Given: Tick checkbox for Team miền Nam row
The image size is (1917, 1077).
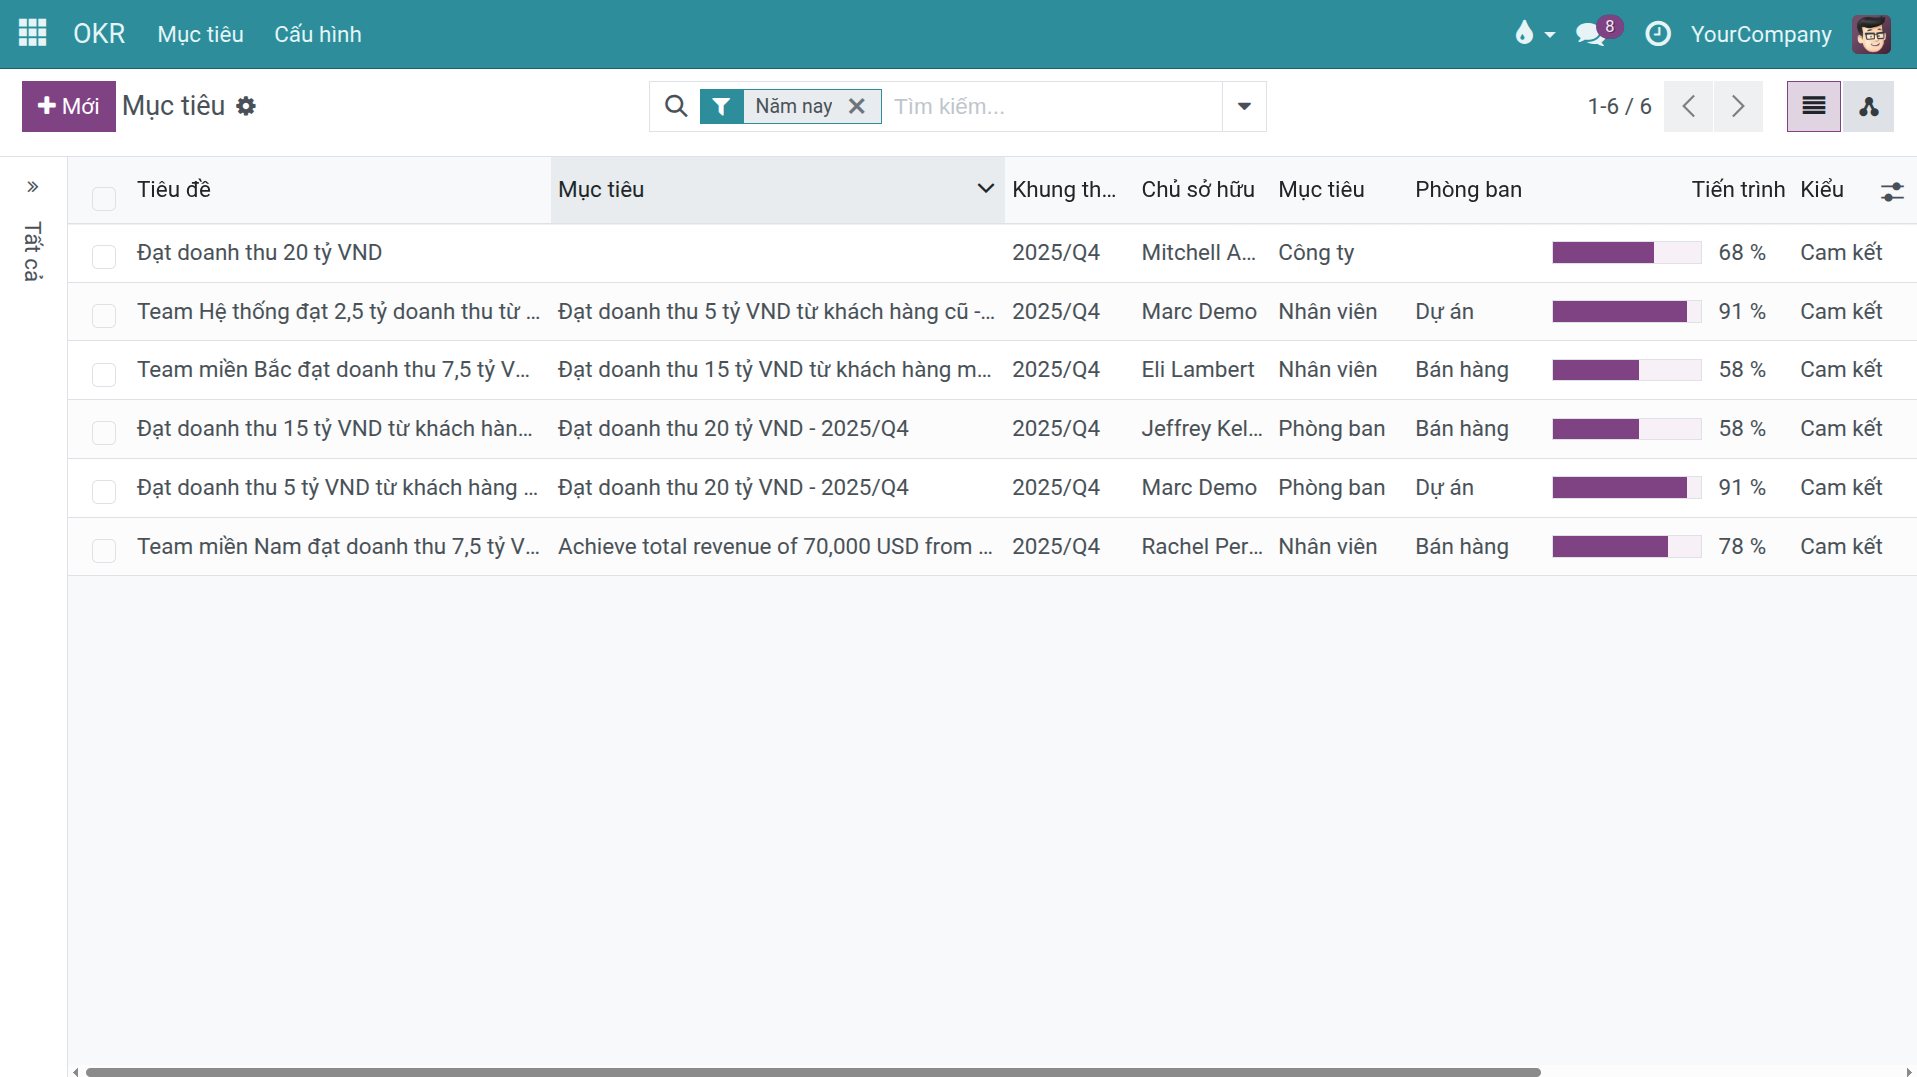Looking at the screenshot, I should (x=104, y=550).
